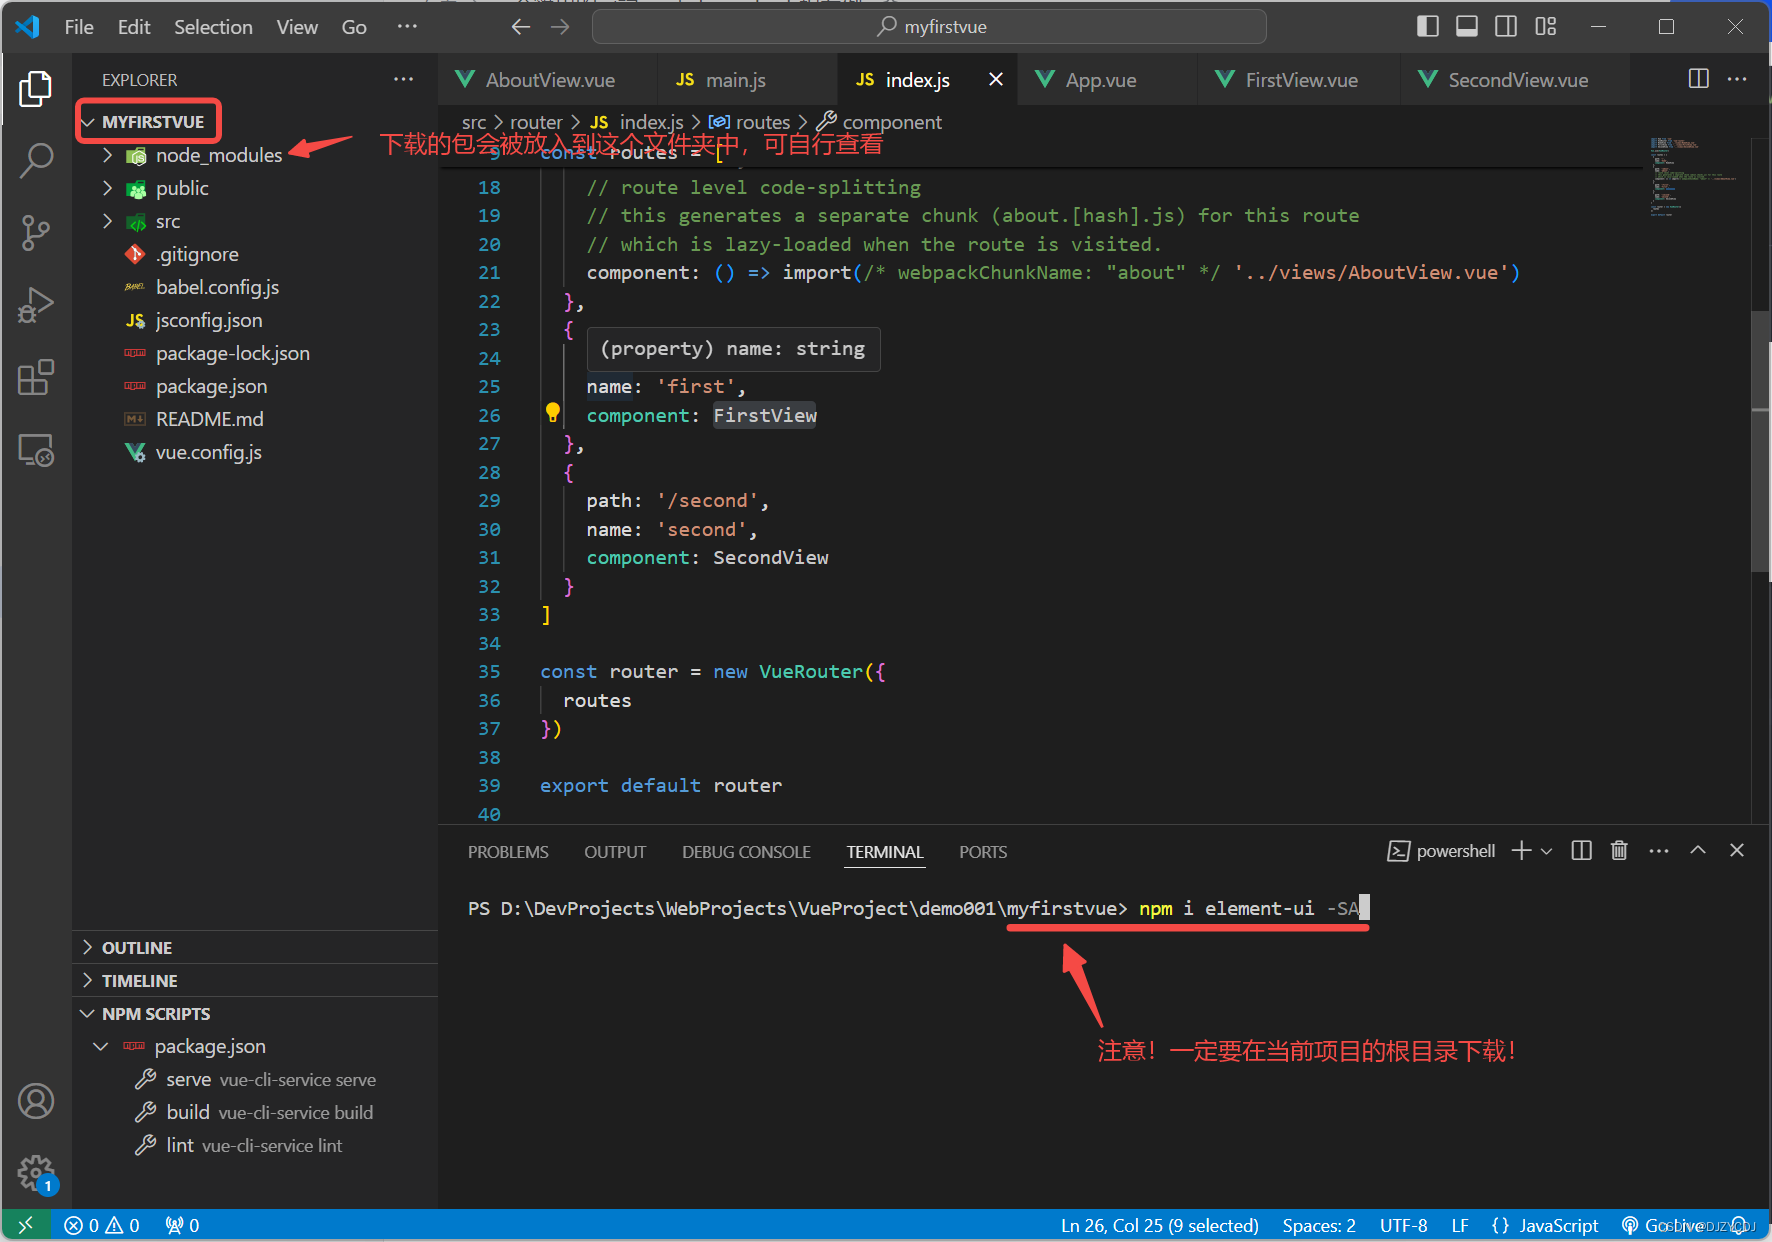
Task: Open the Search view in activity bar
Action: point(36,160)
